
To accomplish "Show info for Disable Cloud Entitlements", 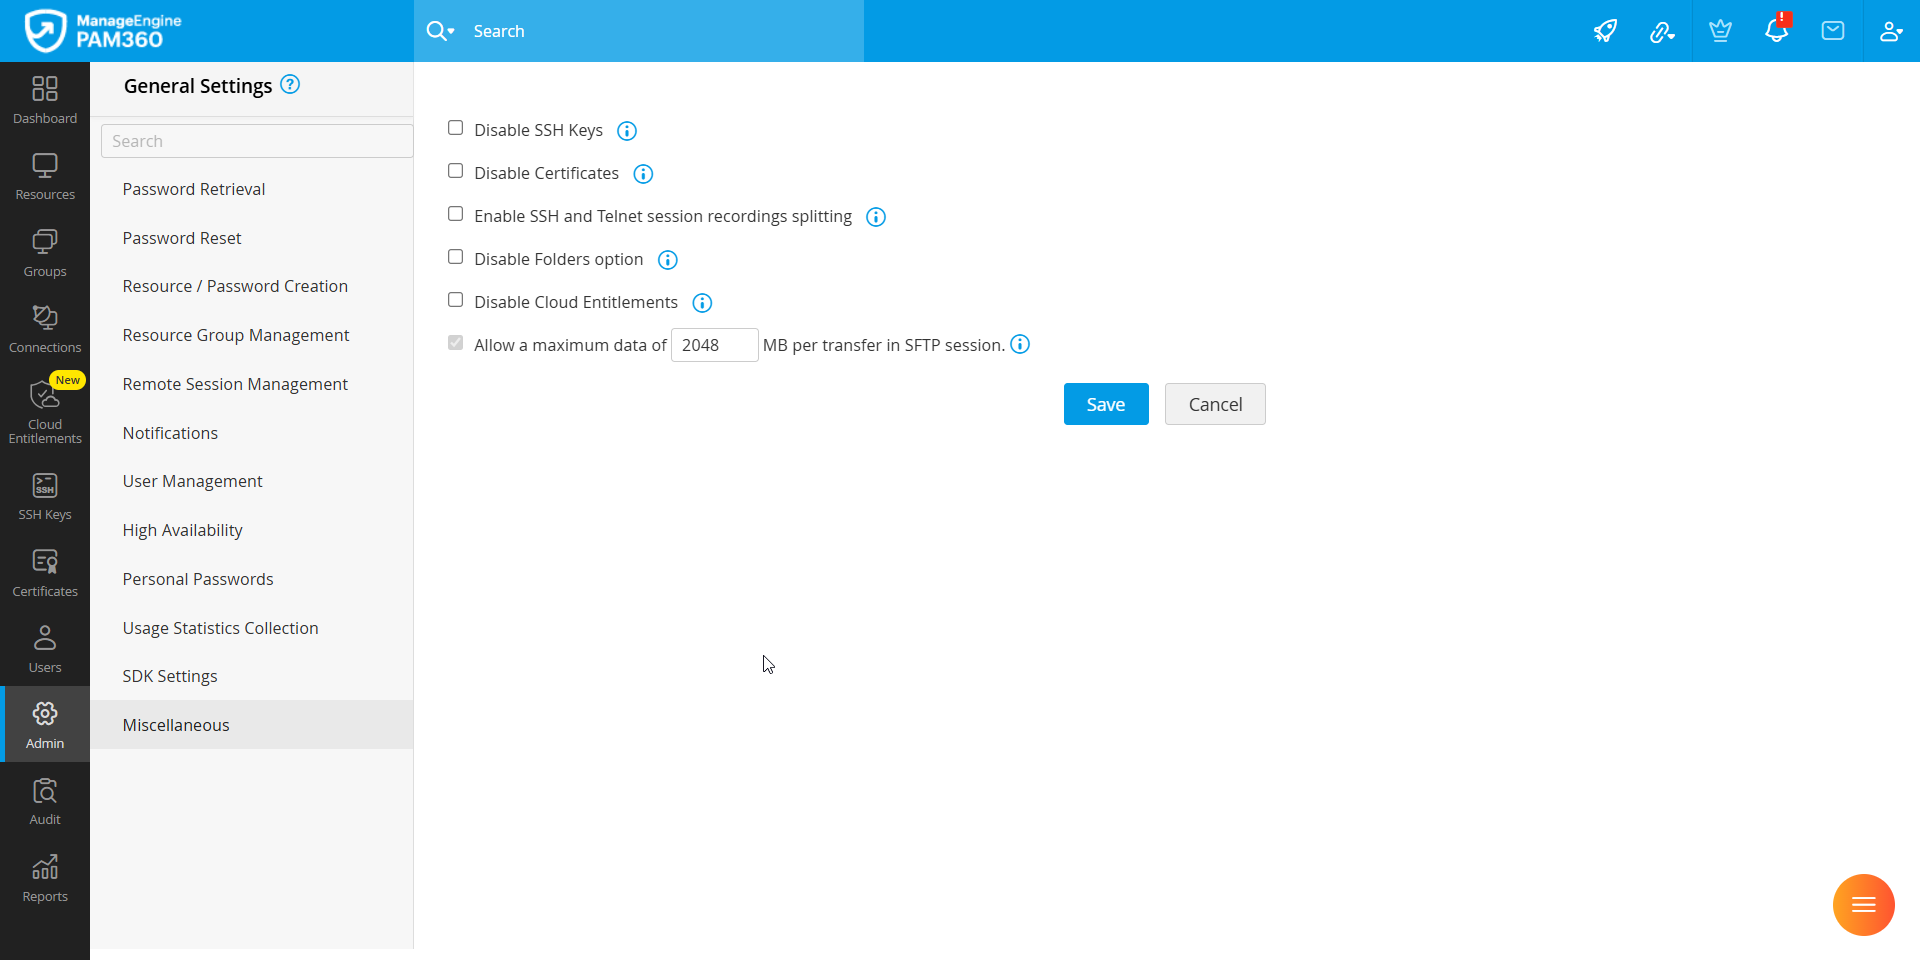I will [702, 303].
